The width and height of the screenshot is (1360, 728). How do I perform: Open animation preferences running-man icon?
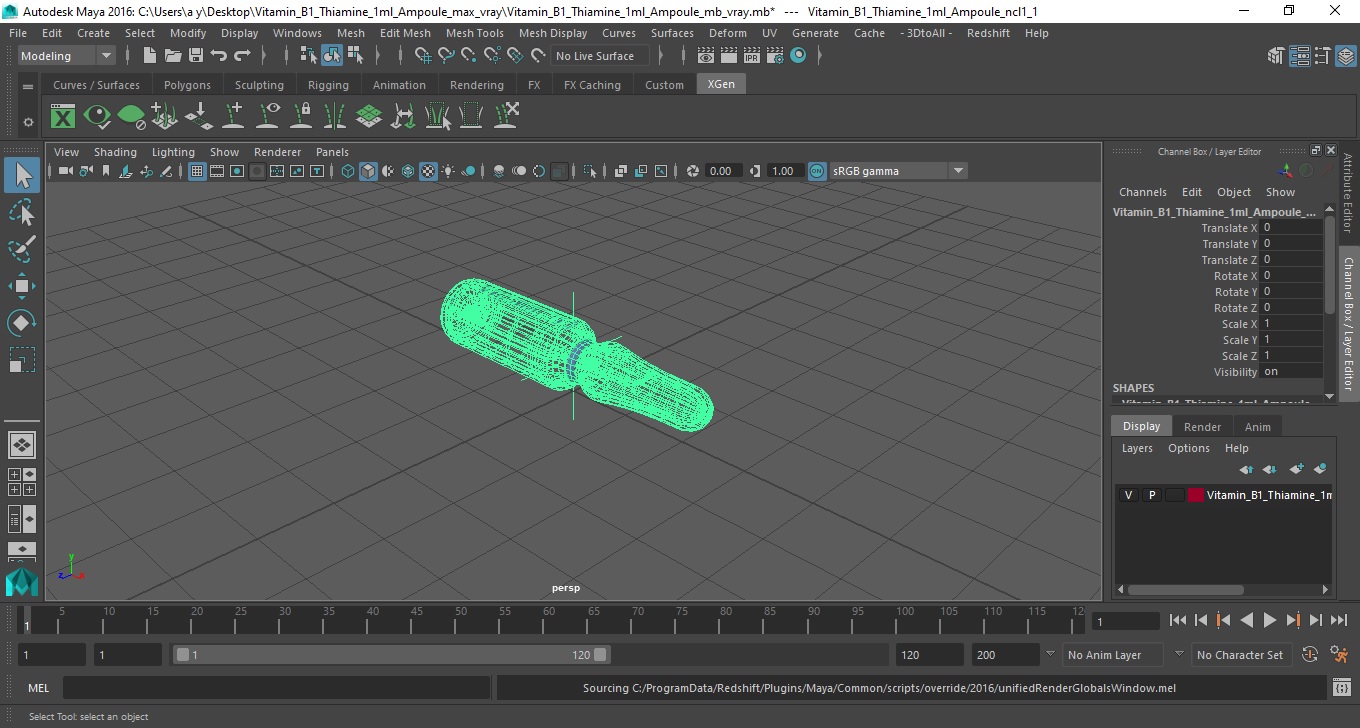[x=1339, y=655]
